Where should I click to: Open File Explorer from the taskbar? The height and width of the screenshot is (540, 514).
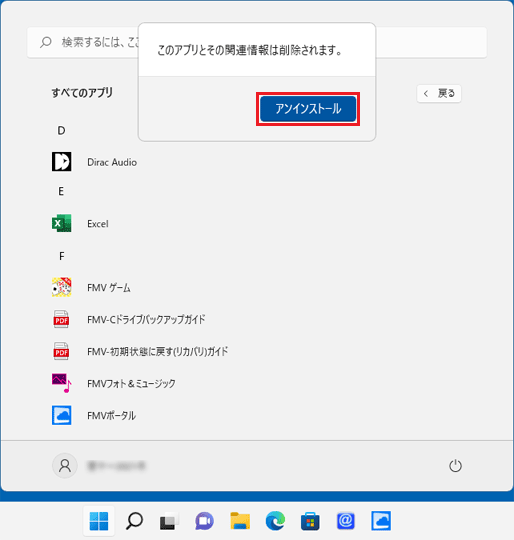coord(240,521)
